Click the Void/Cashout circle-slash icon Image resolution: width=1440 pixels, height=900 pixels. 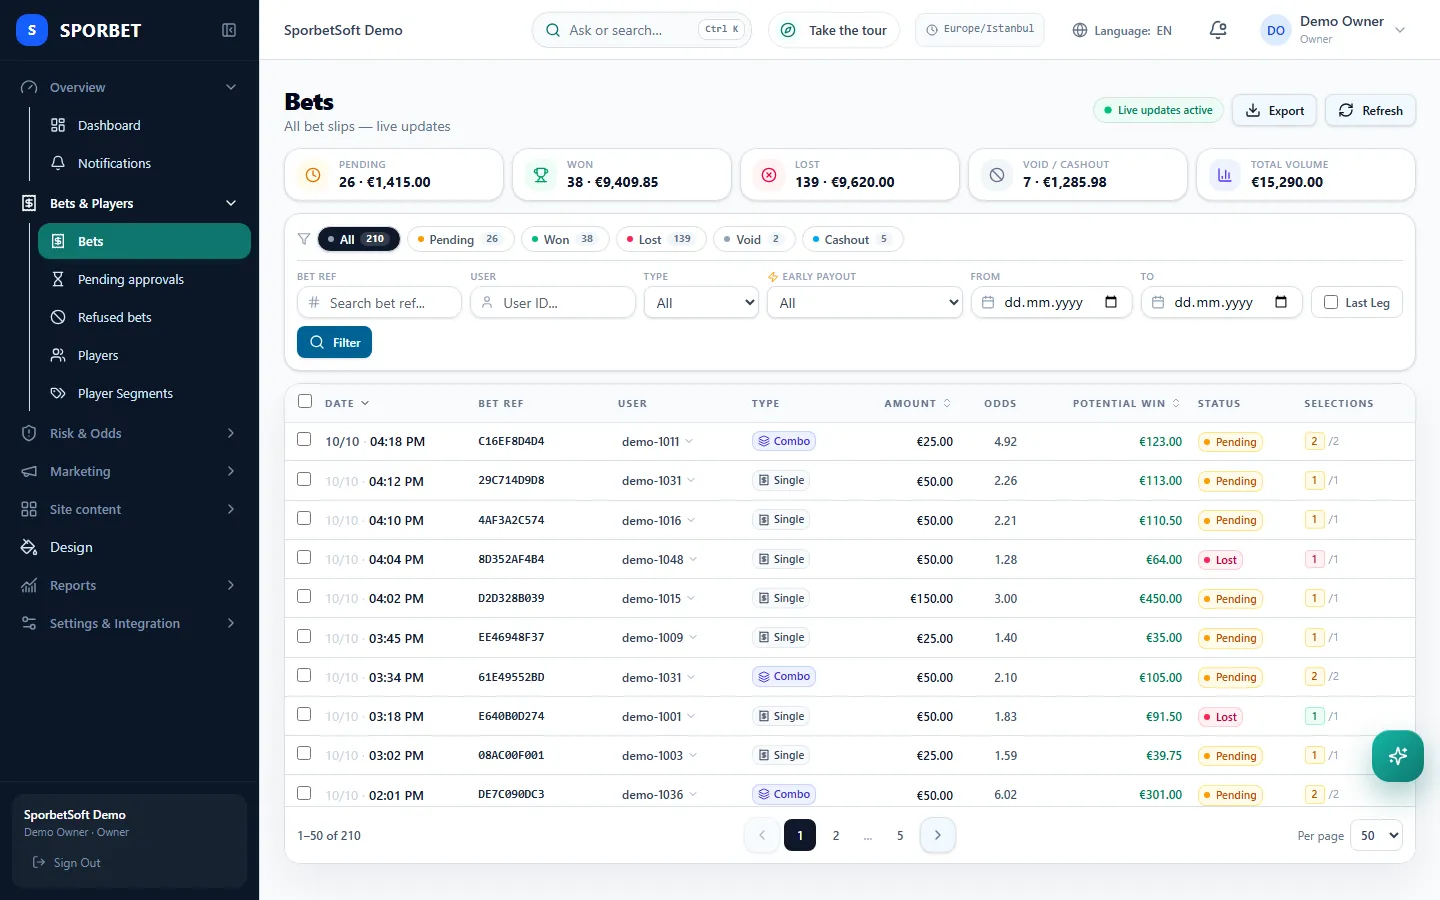997,175
